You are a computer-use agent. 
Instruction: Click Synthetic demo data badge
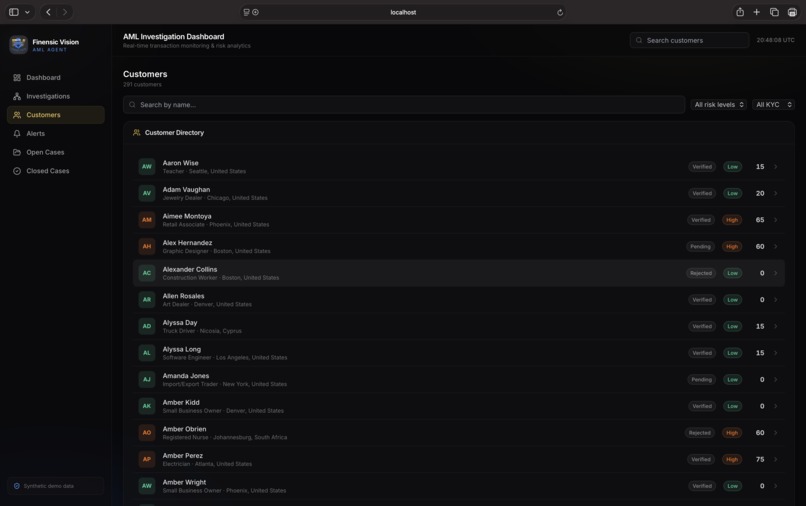(56, 486)
